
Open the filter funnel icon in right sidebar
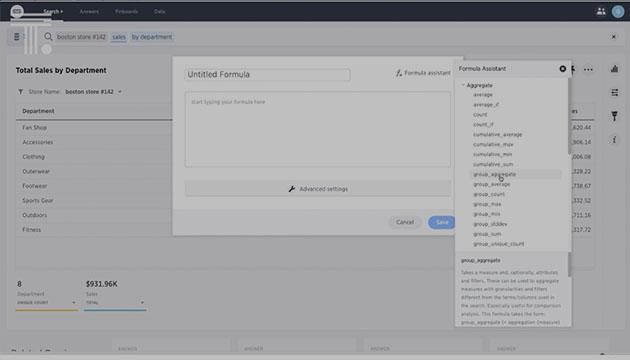[614, 116]
